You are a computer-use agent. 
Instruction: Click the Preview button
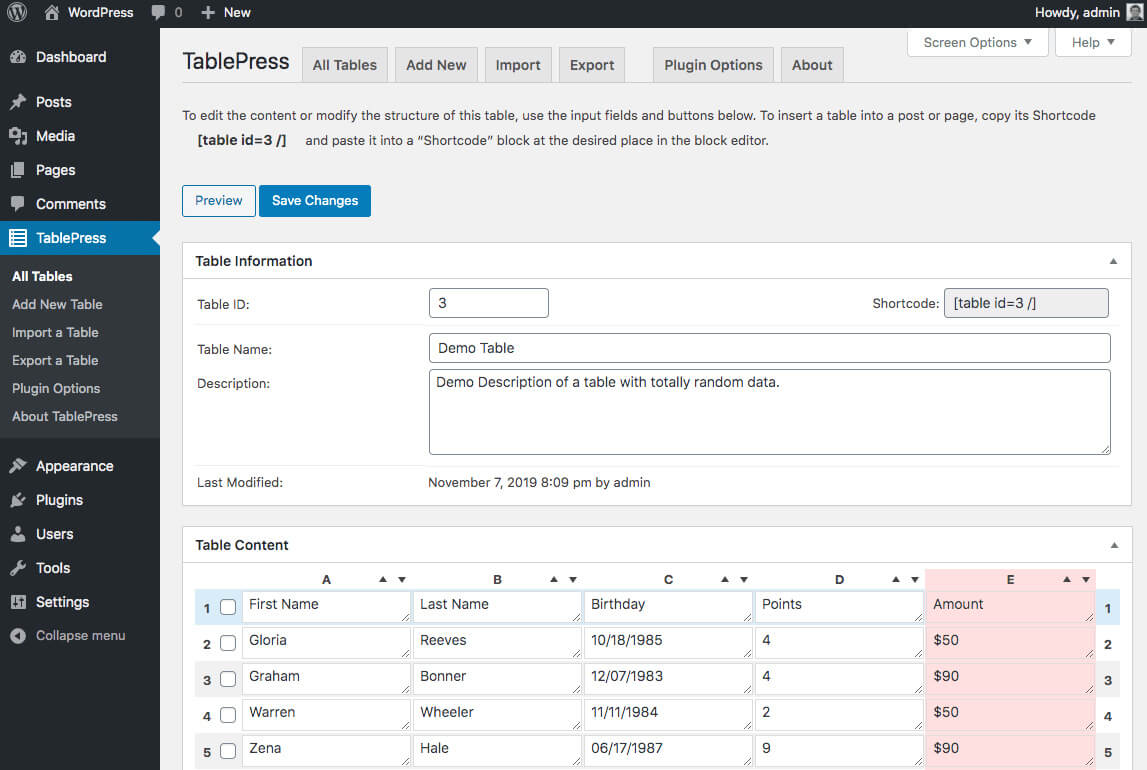(x=219, y=200)
